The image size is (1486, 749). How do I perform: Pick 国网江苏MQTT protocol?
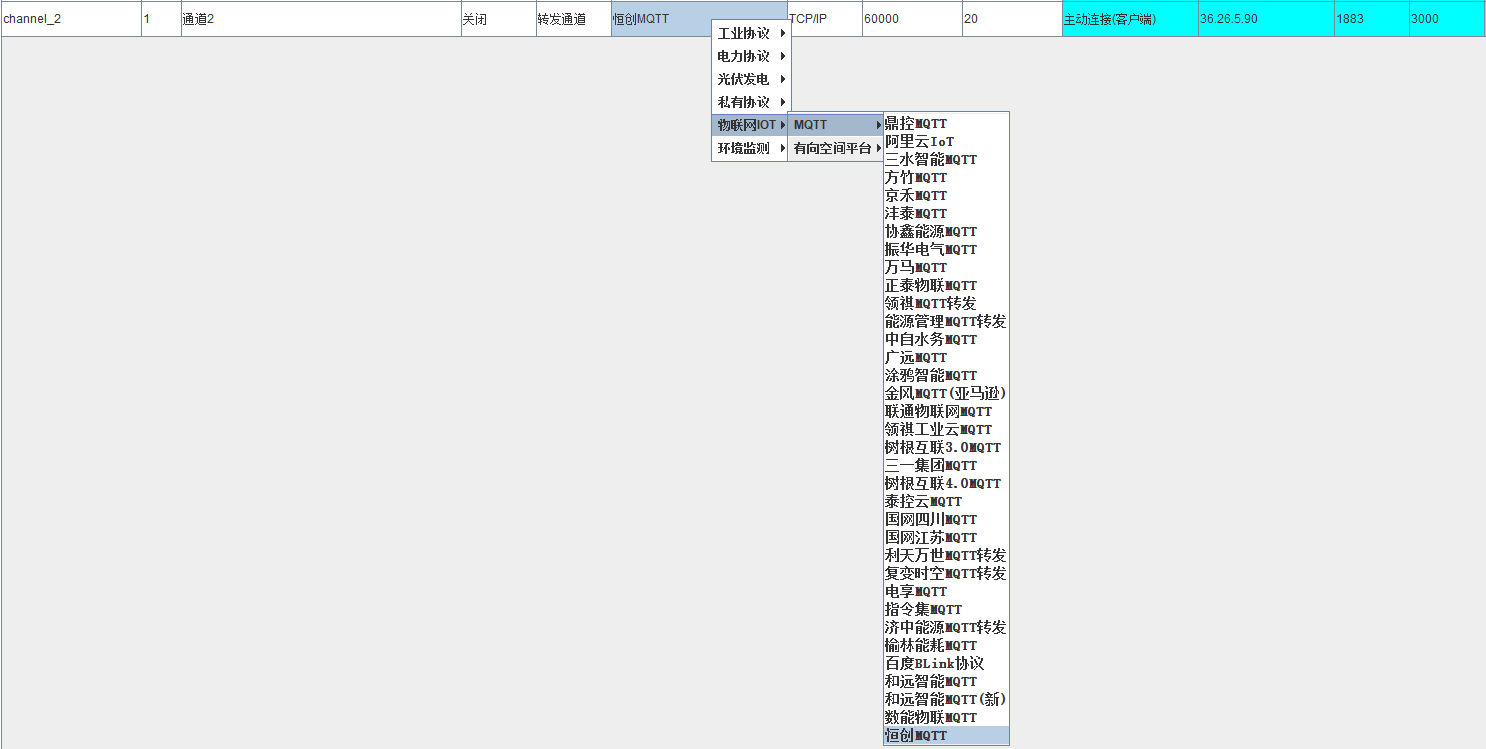(946, 537)
